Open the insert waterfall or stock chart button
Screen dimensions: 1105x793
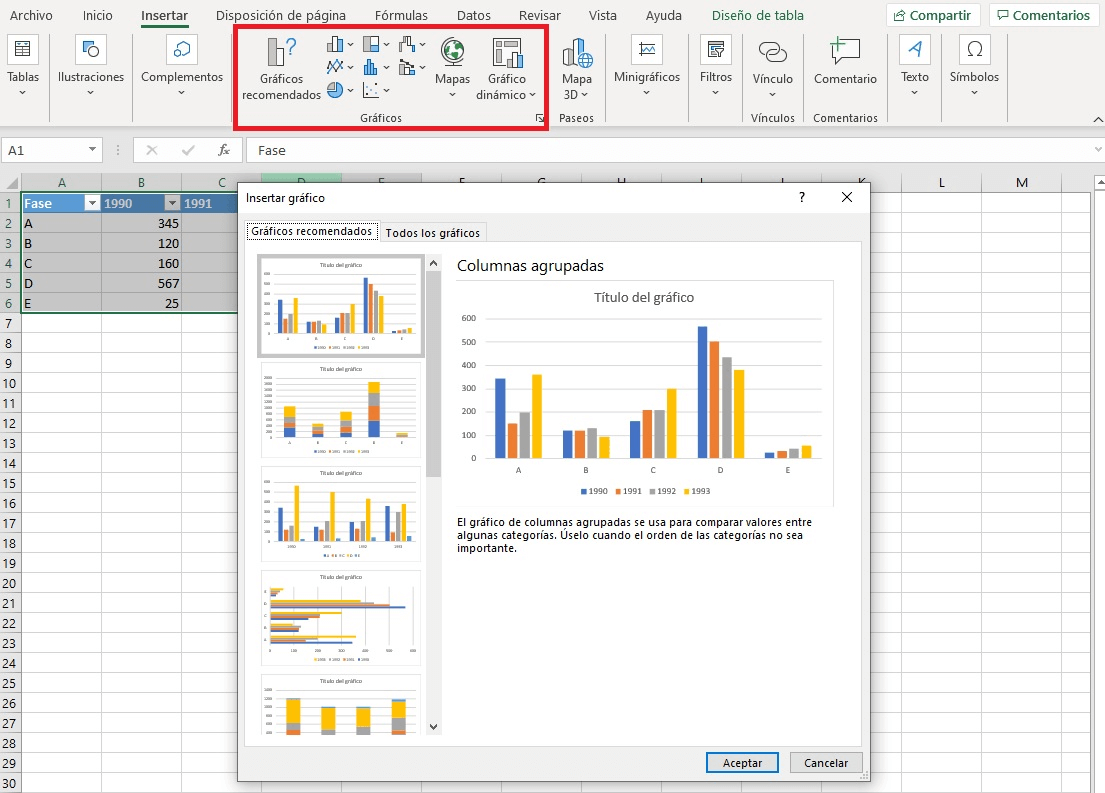(412, 45)
